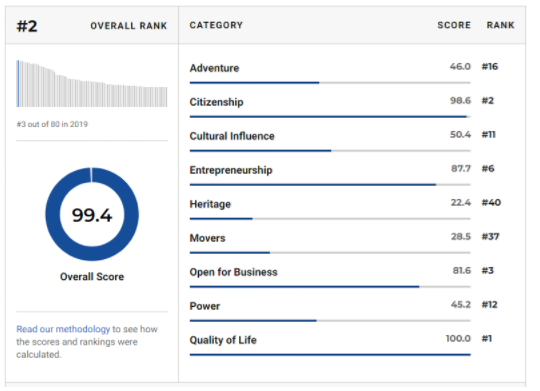
Task: Click the #40 Heritage rank value
Action: (x=491, y=202)
